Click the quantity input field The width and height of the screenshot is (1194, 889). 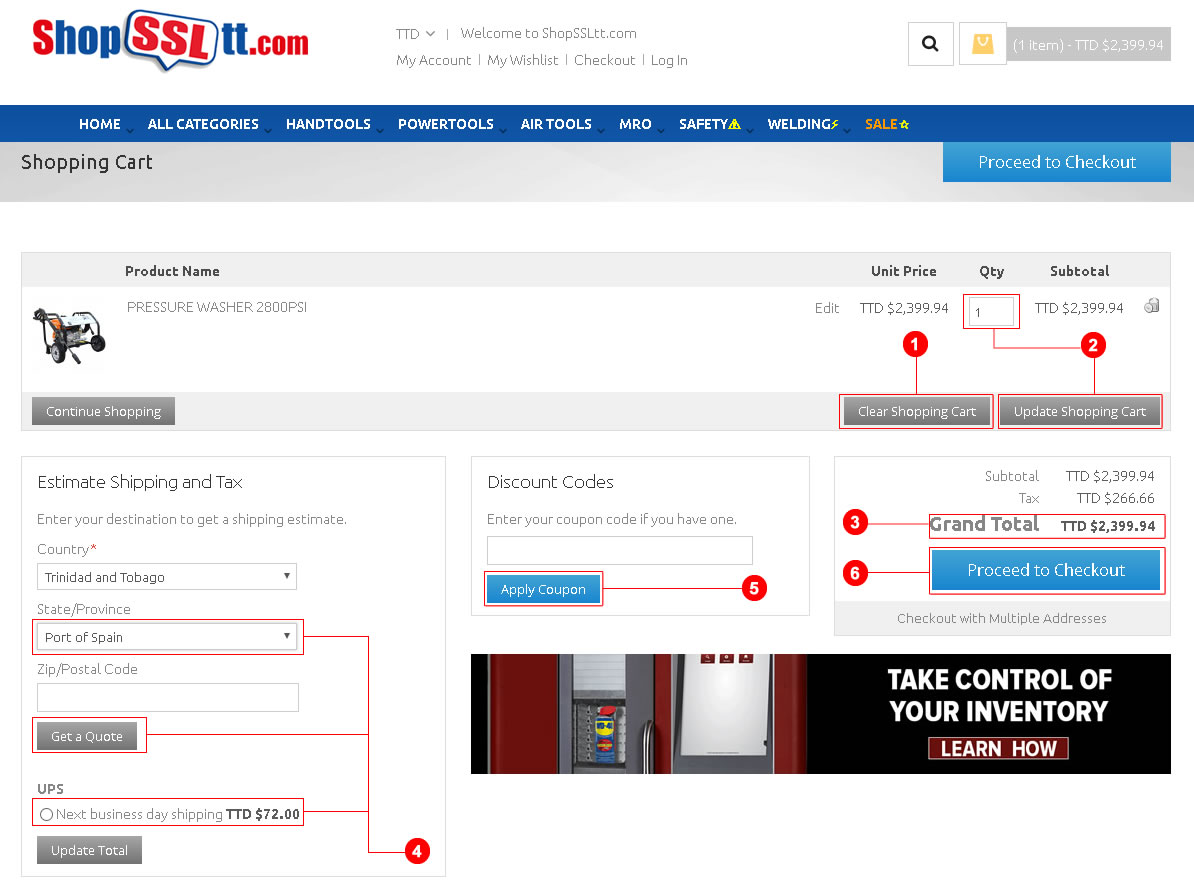tap(991, 312)
